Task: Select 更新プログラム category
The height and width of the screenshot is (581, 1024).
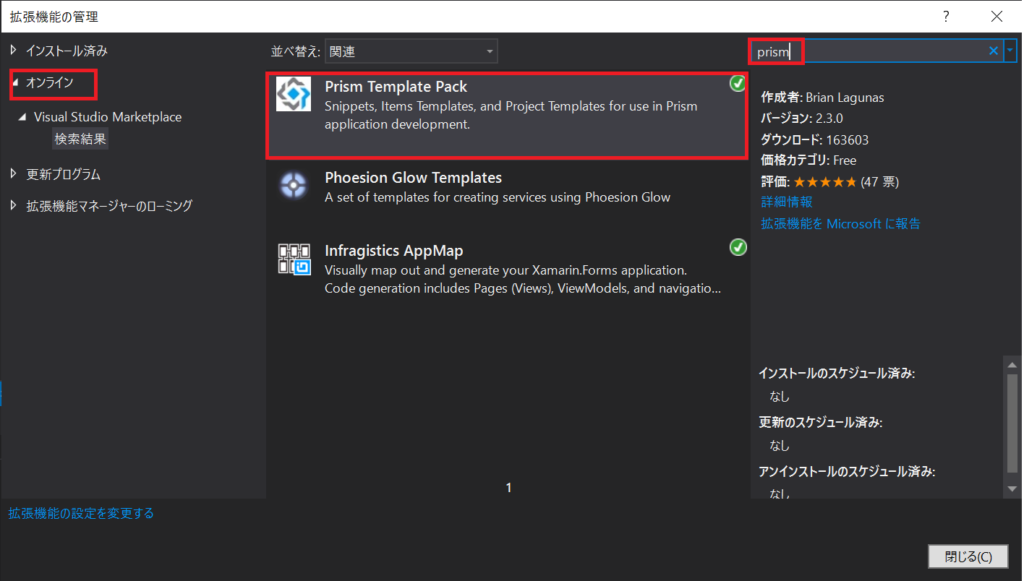Action: click(x=63, y=174)
